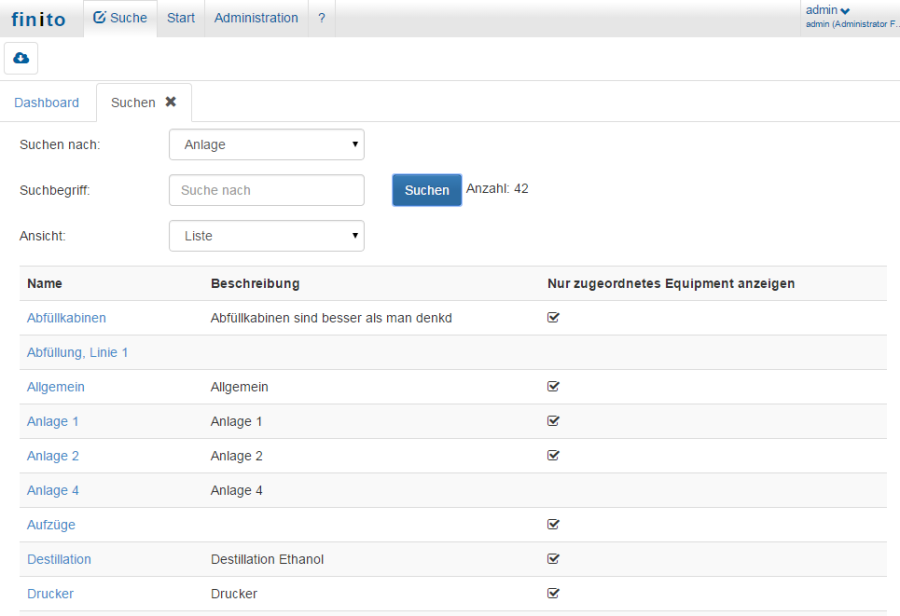Screen dimensions: 900x616
Task: Toggle checkbox in the Destillation row
Action: (553, 559)
